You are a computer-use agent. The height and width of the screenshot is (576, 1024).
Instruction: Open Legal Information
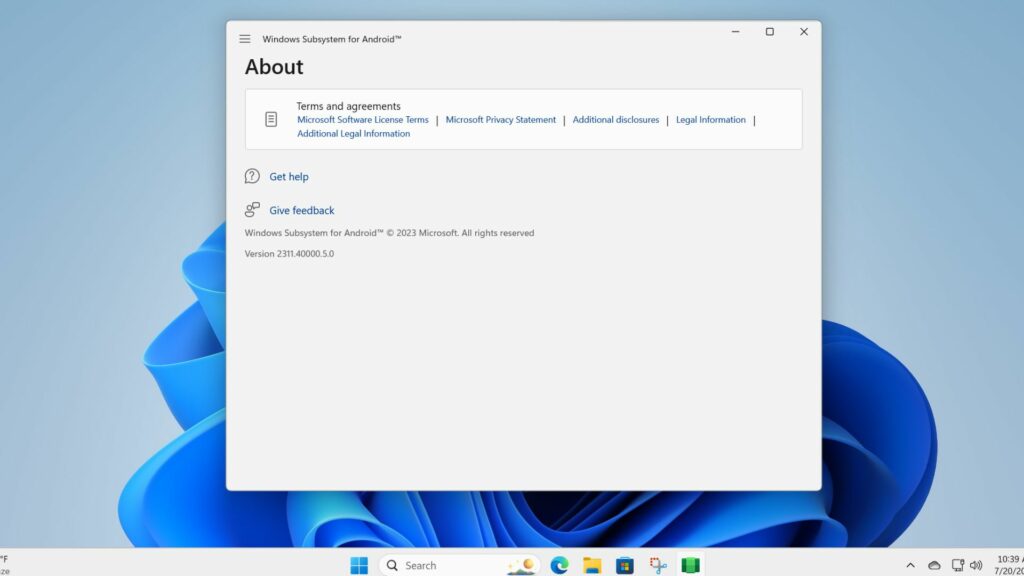(x=710, y=119)
